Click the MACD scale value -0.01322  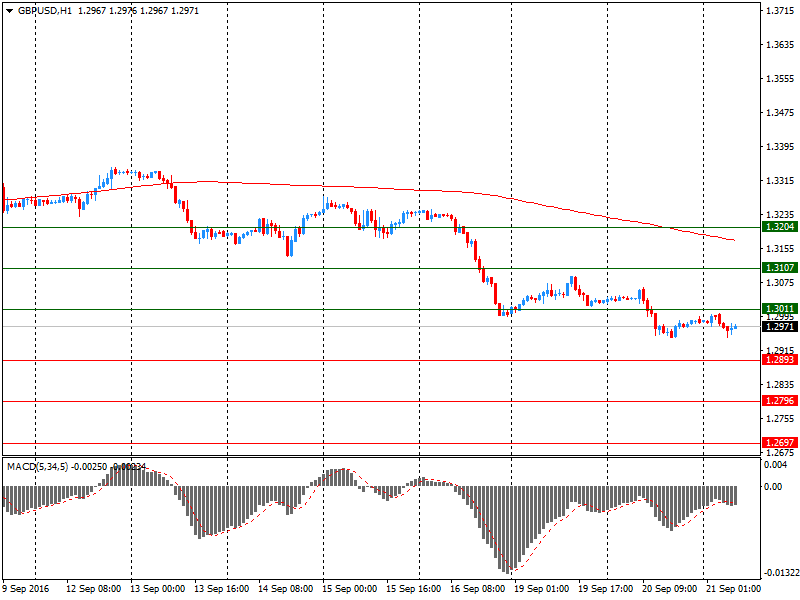point(781,573)
